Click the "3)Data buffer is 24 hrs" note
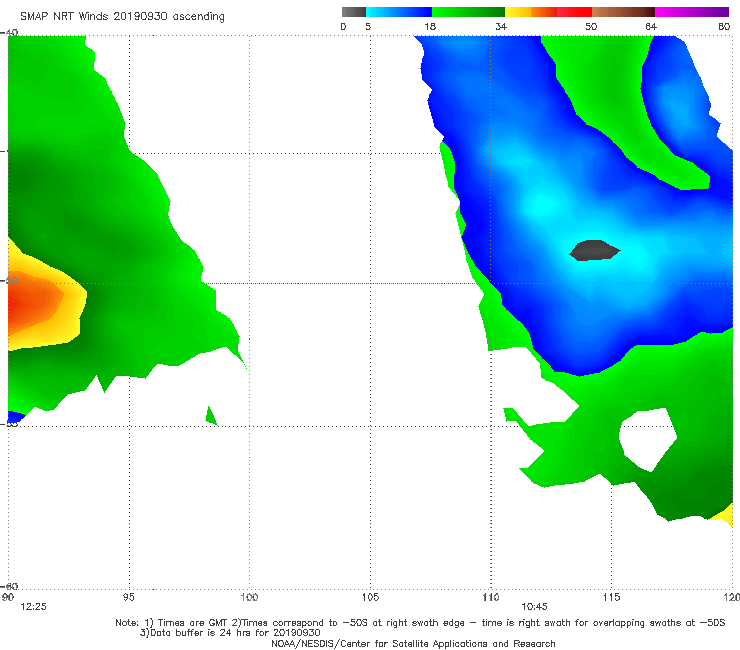 (230, 633)
